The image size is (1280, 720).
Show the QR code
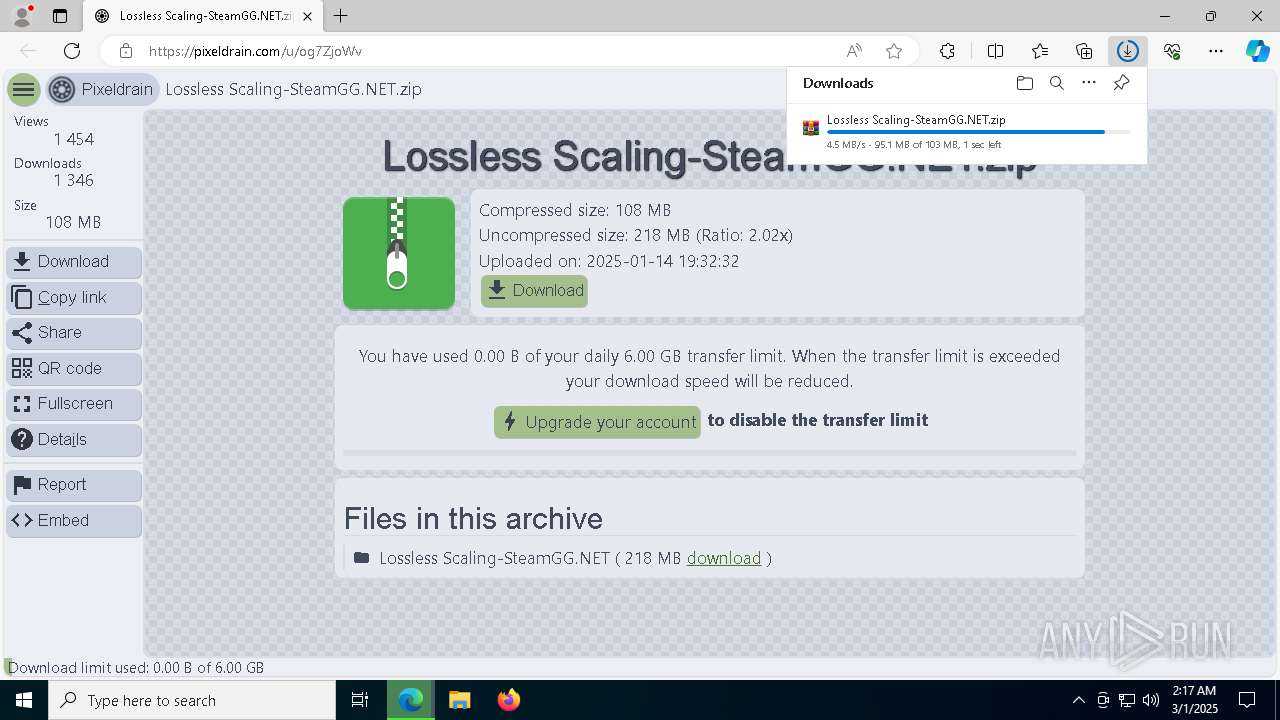coord(74,369)
